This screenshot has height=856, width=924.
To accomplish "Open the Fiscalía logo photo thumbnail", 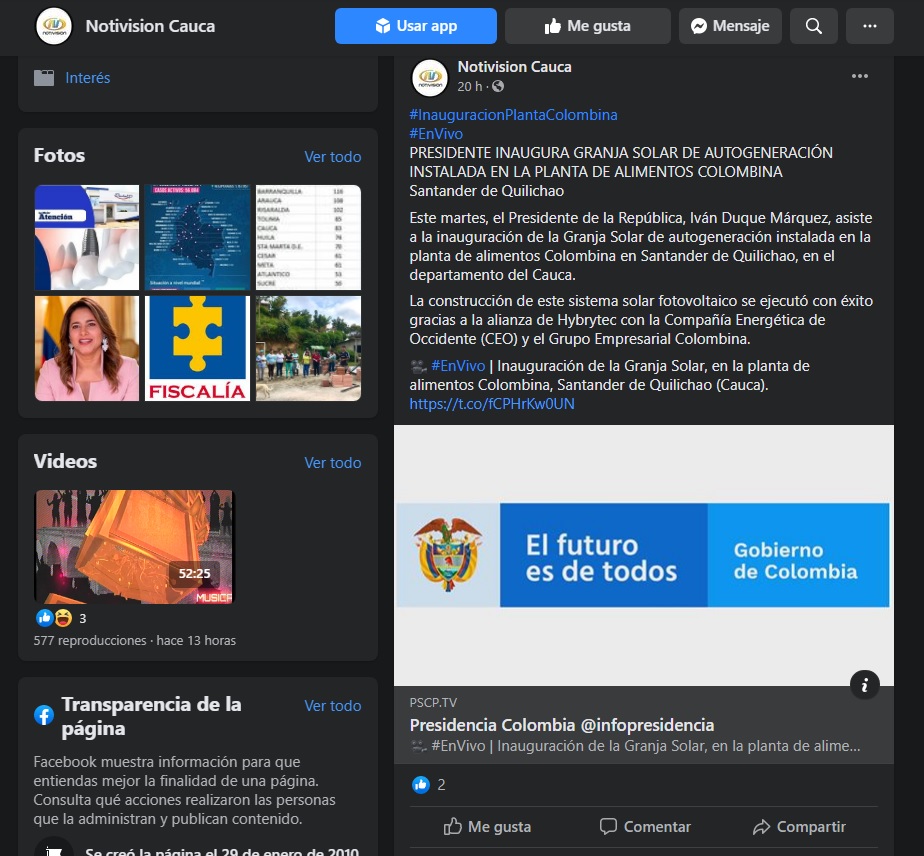I will pyautogui.click(x=197, y=348).
